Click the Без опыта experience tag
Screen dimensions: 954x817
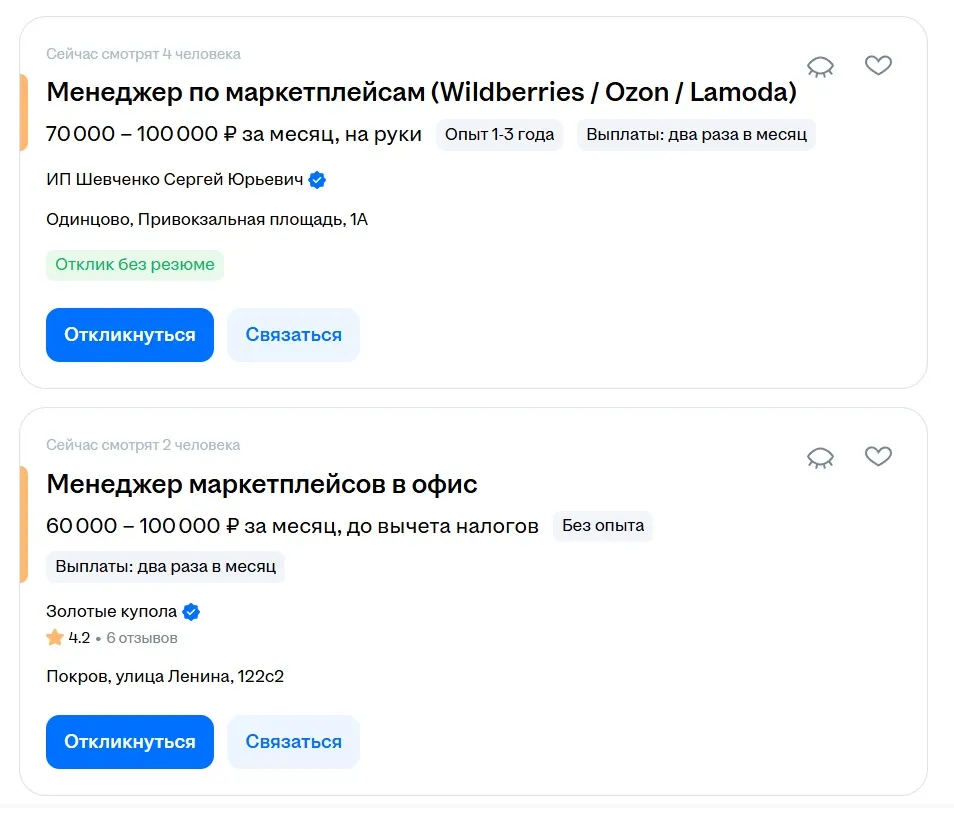coord(602,525)
